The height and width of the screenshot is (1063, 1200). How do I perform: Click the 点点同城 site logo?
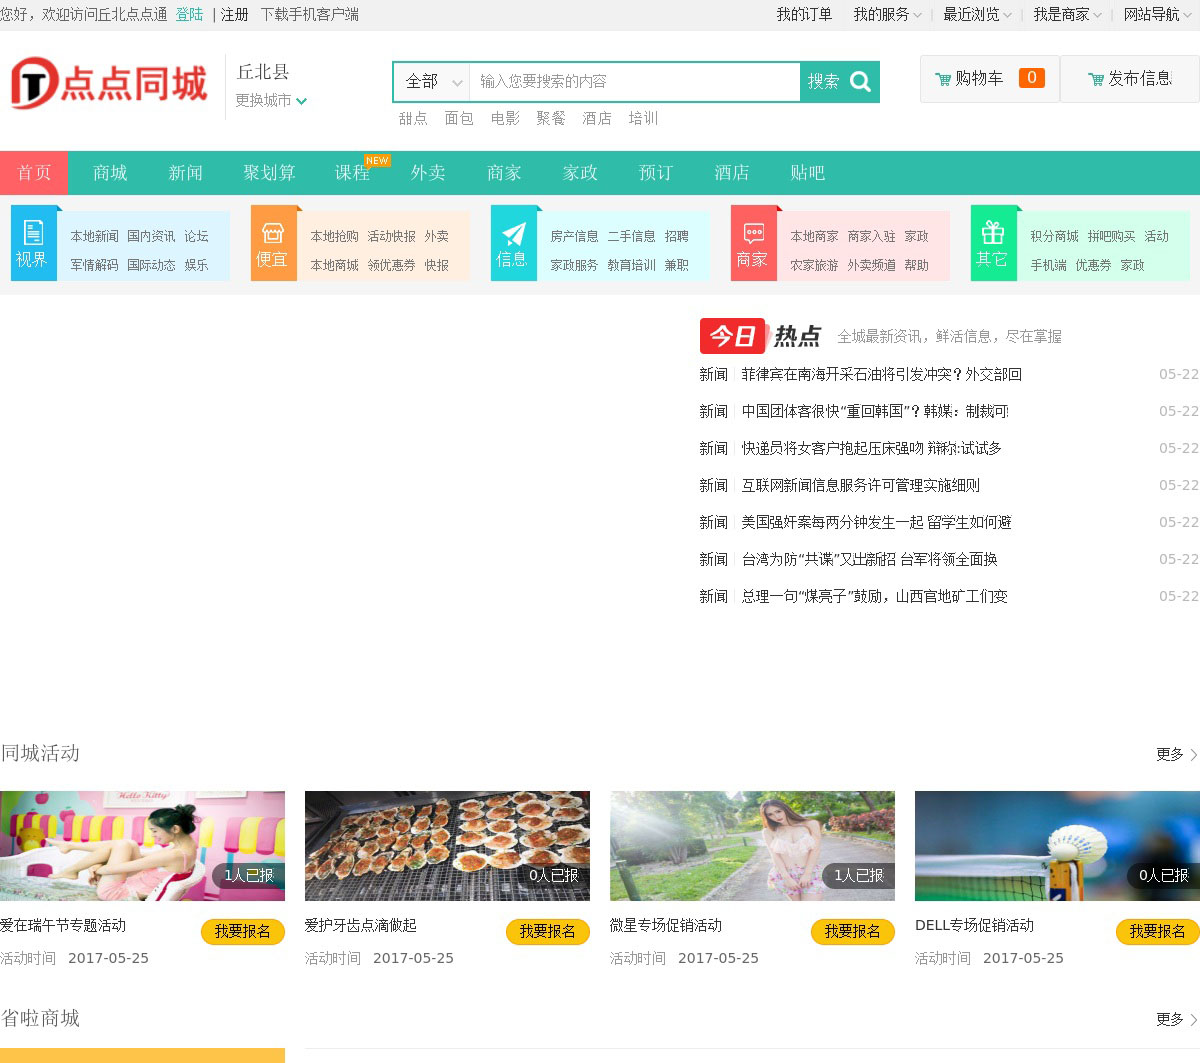tap(108, 84)
